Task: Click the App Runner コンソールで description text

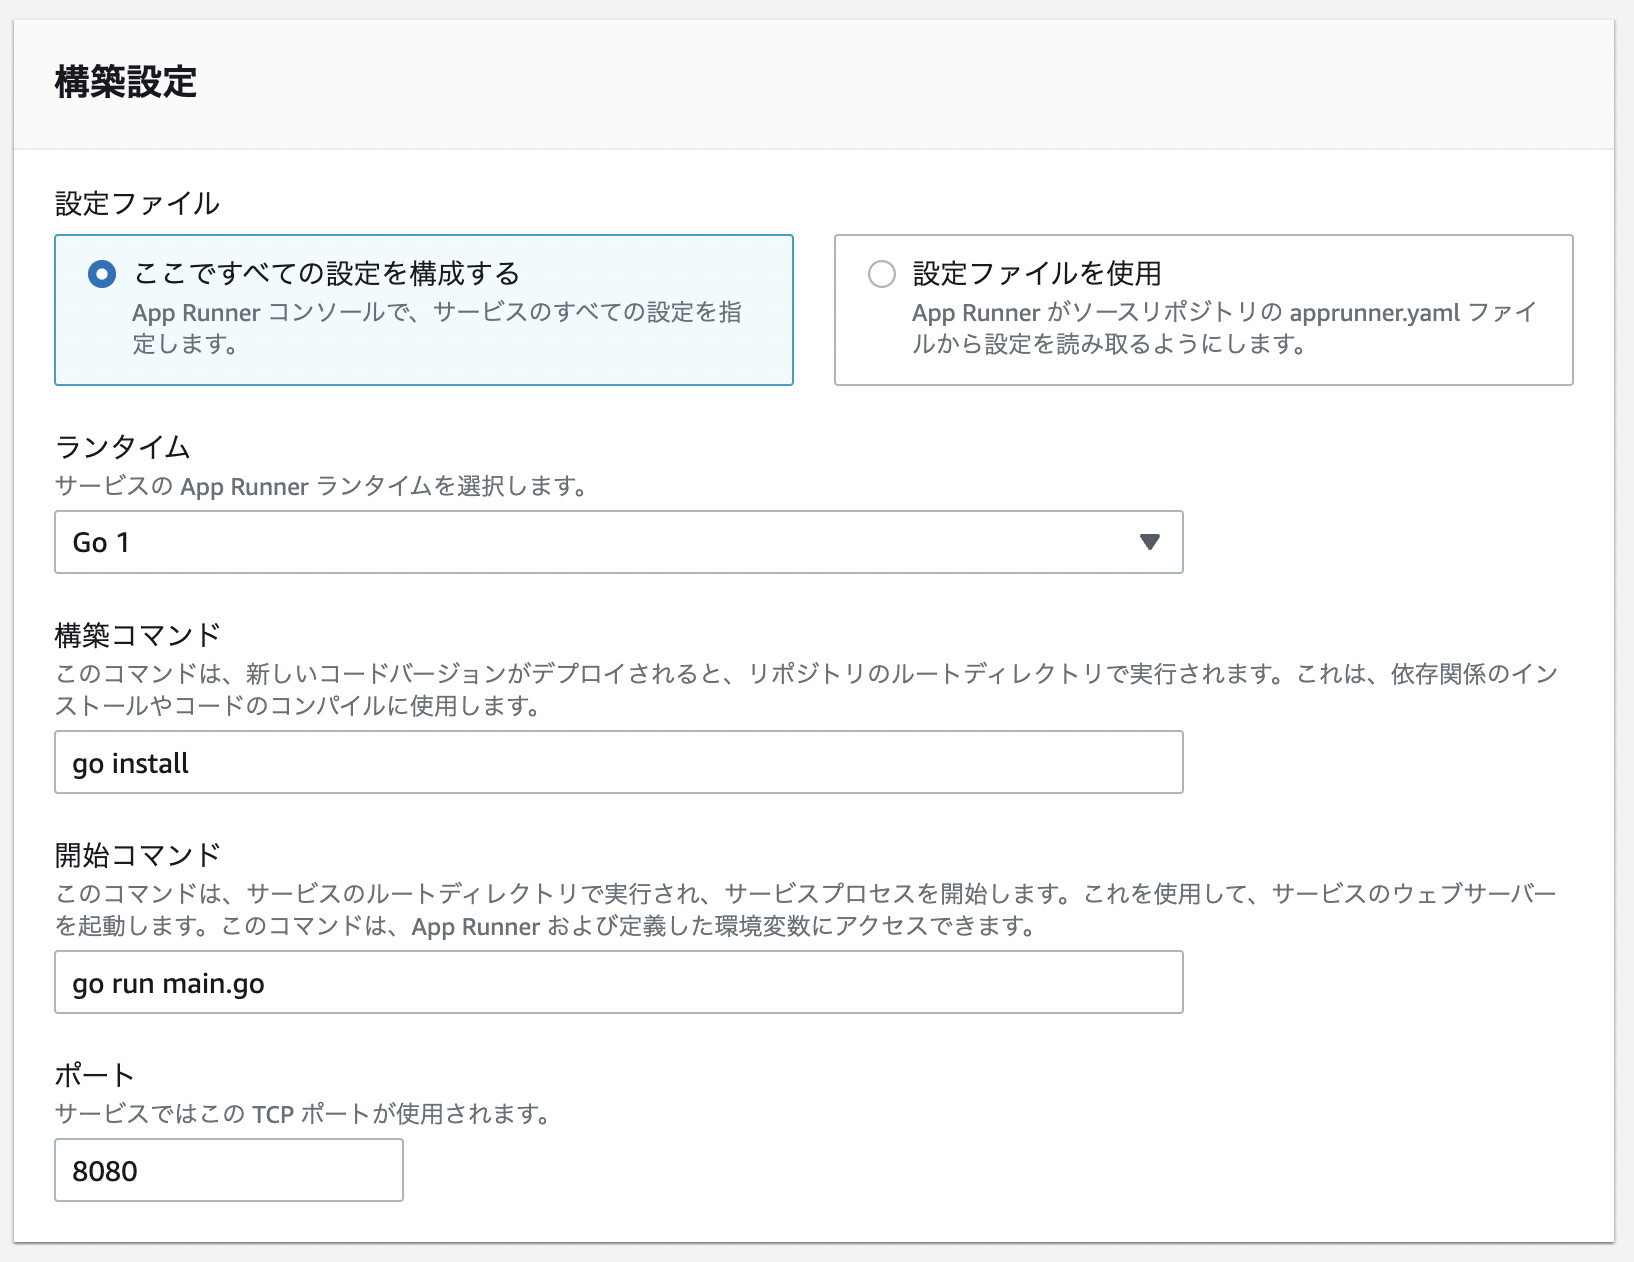Action: point(437,328)
